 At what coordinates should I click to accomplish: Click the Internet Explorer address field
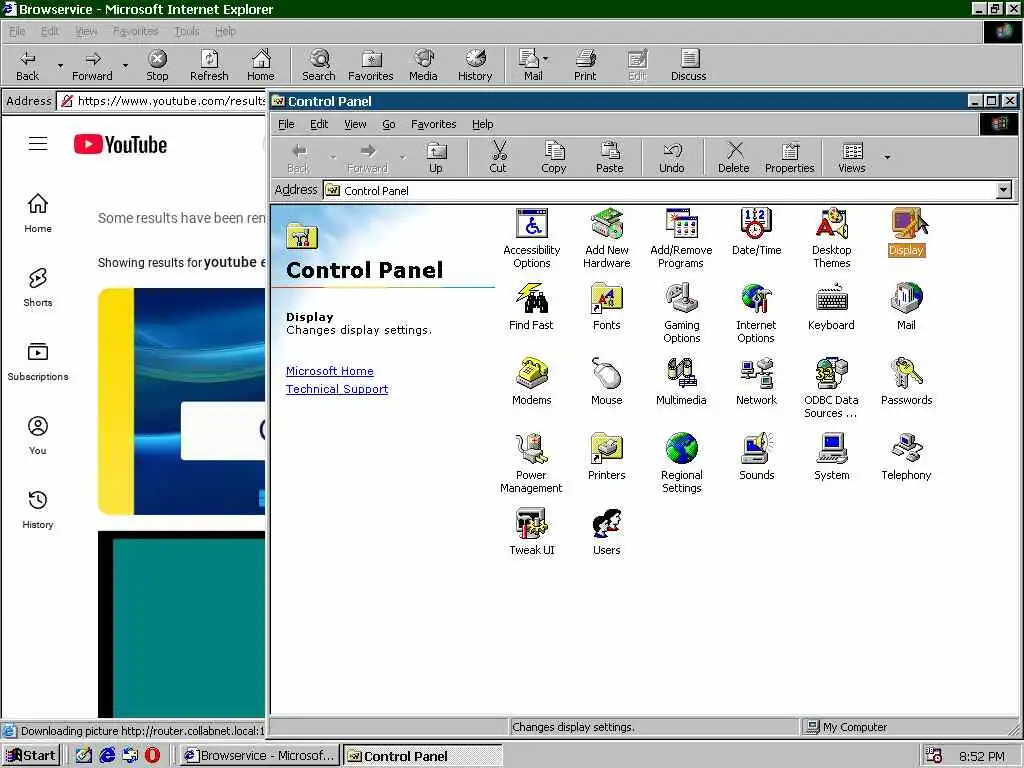click(x=163, y=101)
